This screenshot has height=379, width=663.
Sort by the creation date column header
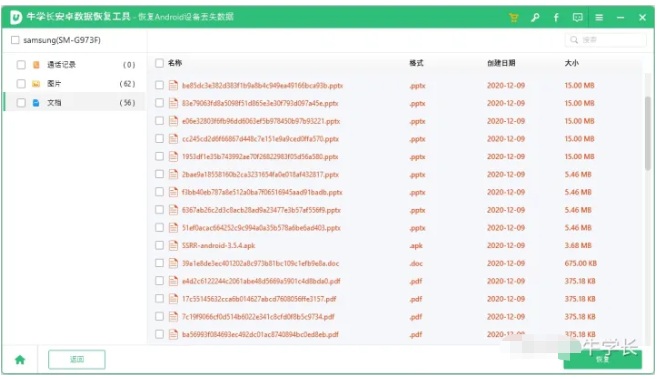501,63
